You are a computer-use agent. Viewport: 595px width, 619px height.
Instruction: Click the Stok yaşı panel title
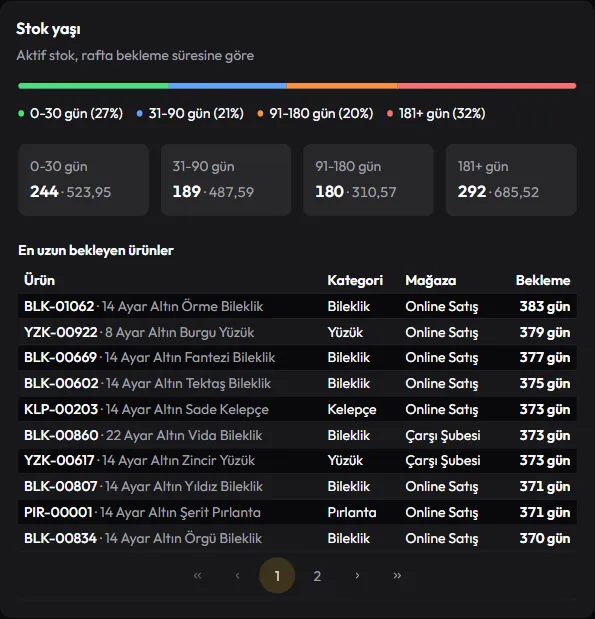(48, 29)
